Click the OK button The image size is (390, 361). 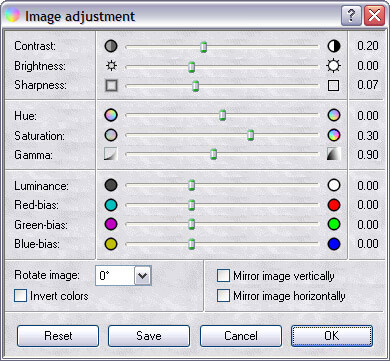(x=332, y=336)
